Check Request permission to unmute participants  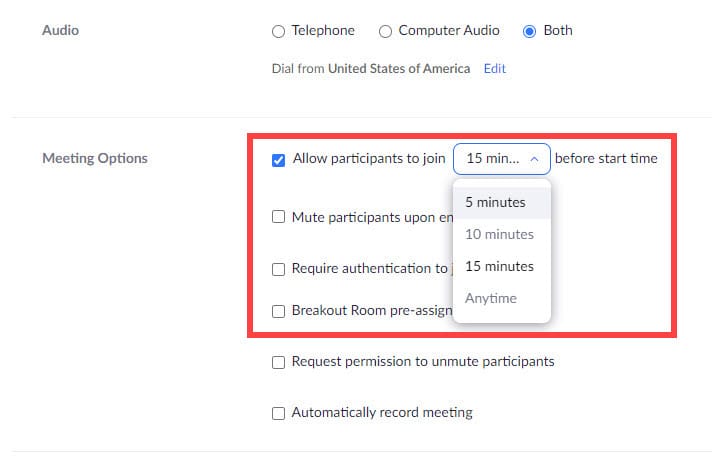click(279, 362)
